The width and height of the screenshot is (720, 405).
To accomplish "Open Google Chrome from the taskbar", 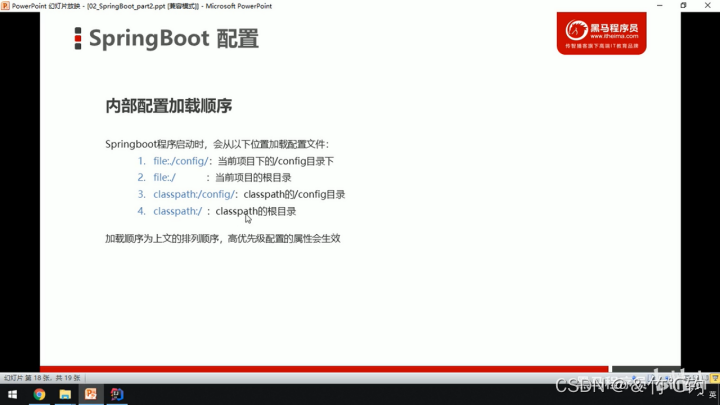I will pyautogui.click(x=39, y=394).
